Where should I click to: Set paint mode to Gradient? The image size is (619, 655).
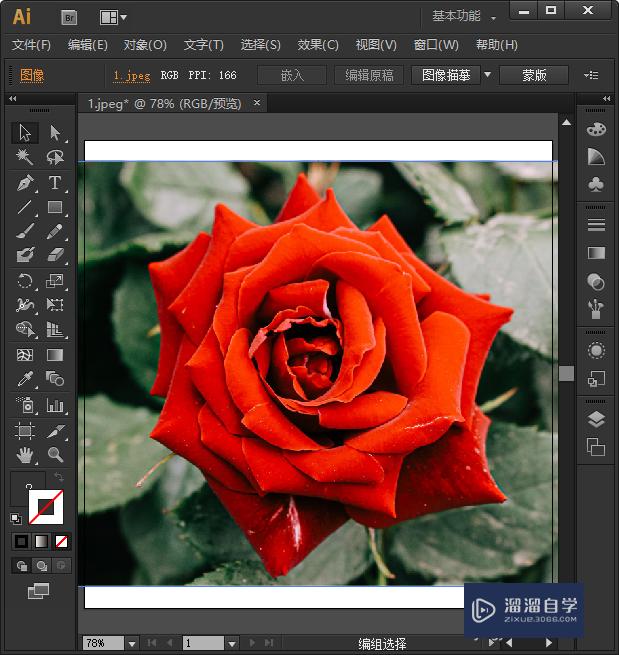coord(41,542)
